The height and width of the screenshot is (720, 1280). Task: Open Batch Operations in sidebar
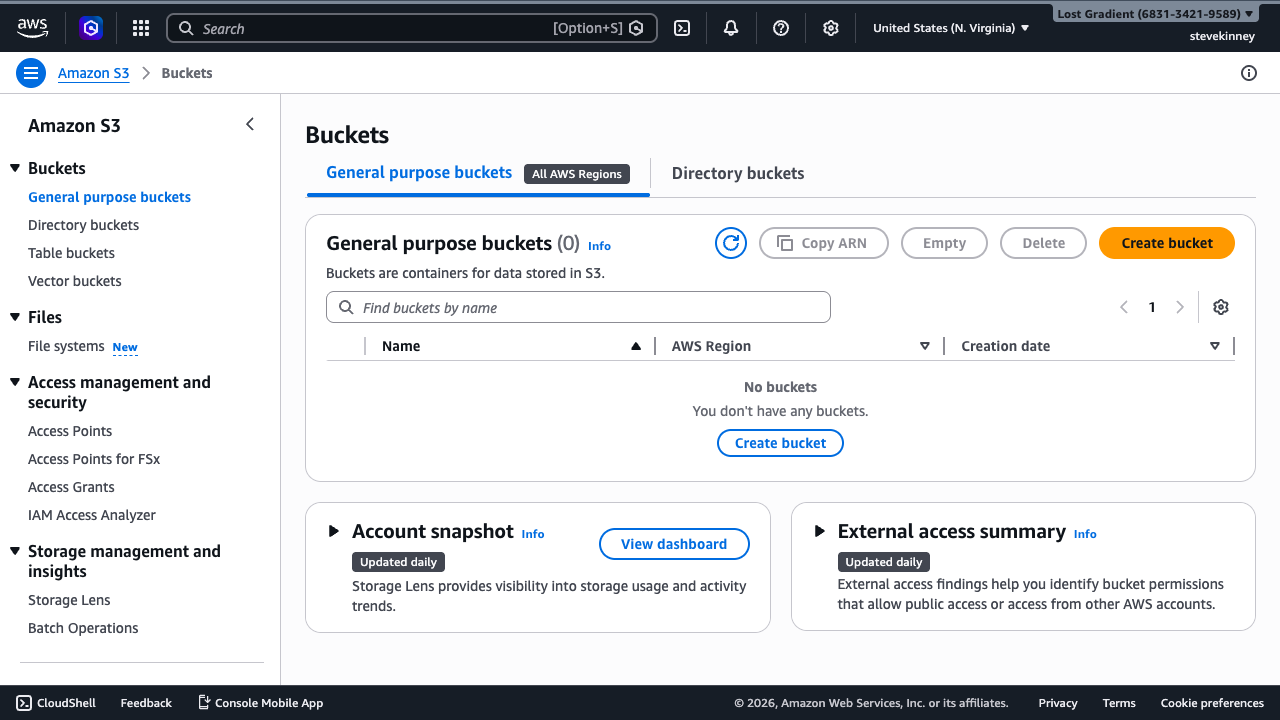click(x=83, y=628)
